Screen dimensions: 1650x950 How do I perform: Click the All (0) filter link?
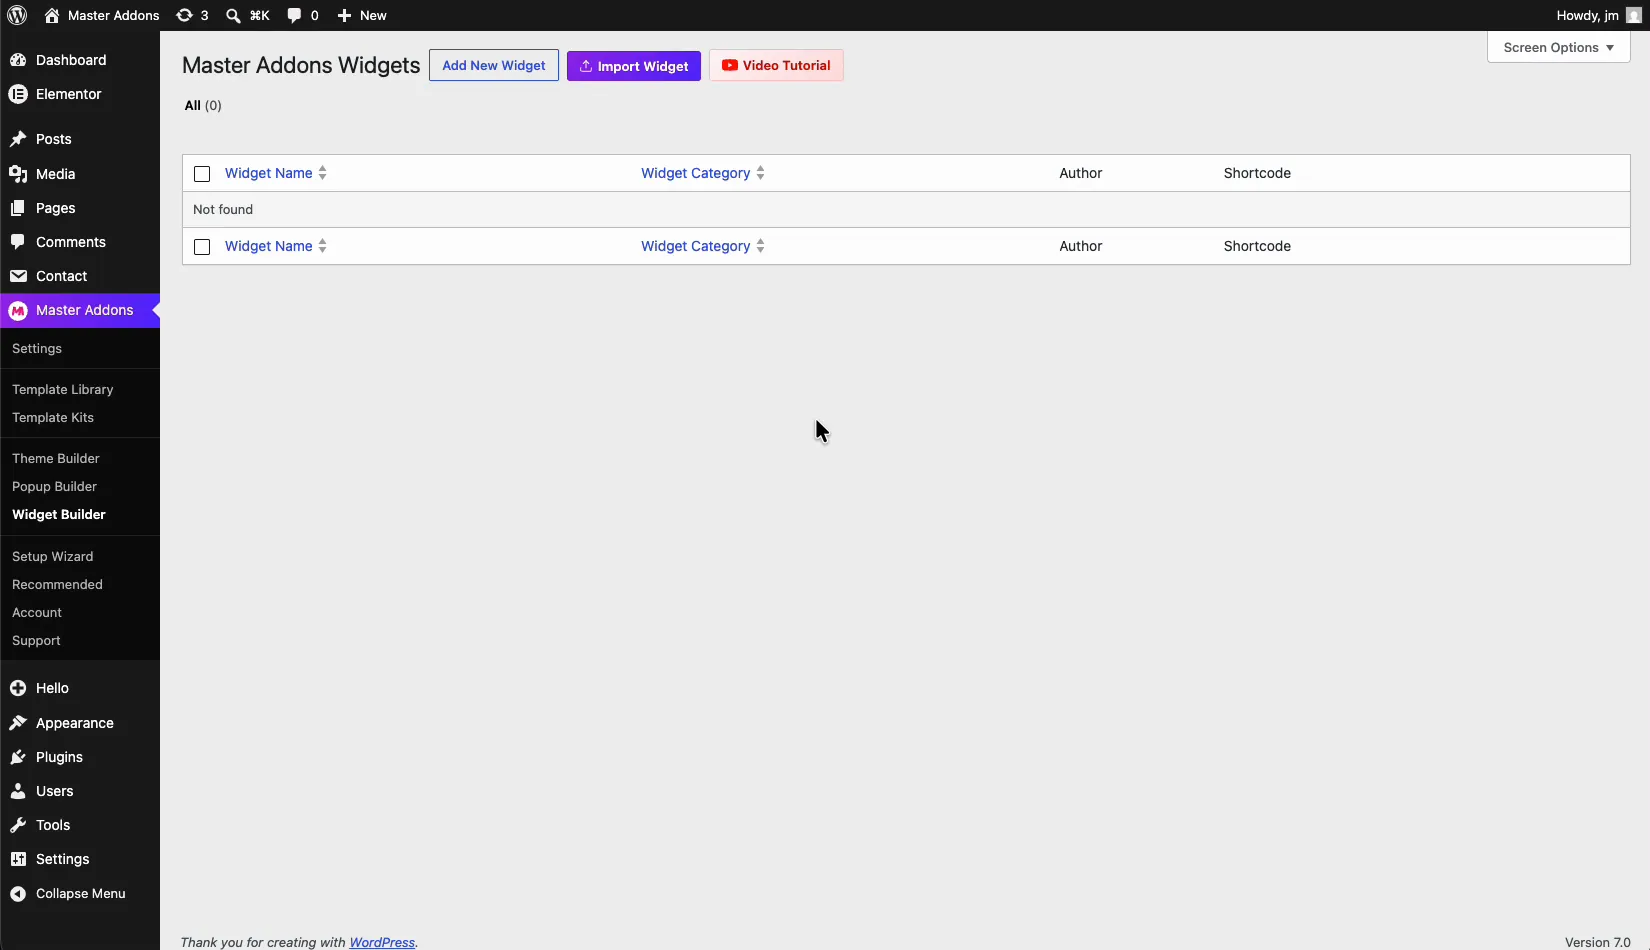[x=203, y=105]
